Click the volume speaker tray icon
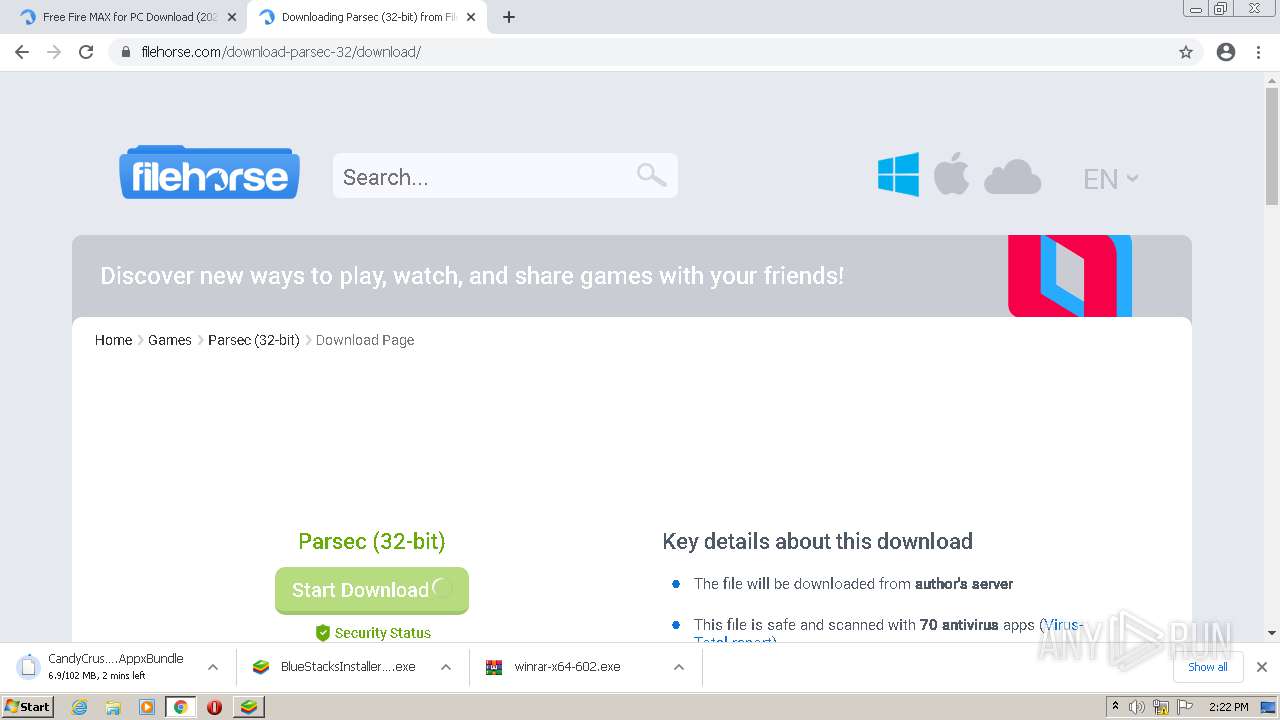 point(1137,707)
